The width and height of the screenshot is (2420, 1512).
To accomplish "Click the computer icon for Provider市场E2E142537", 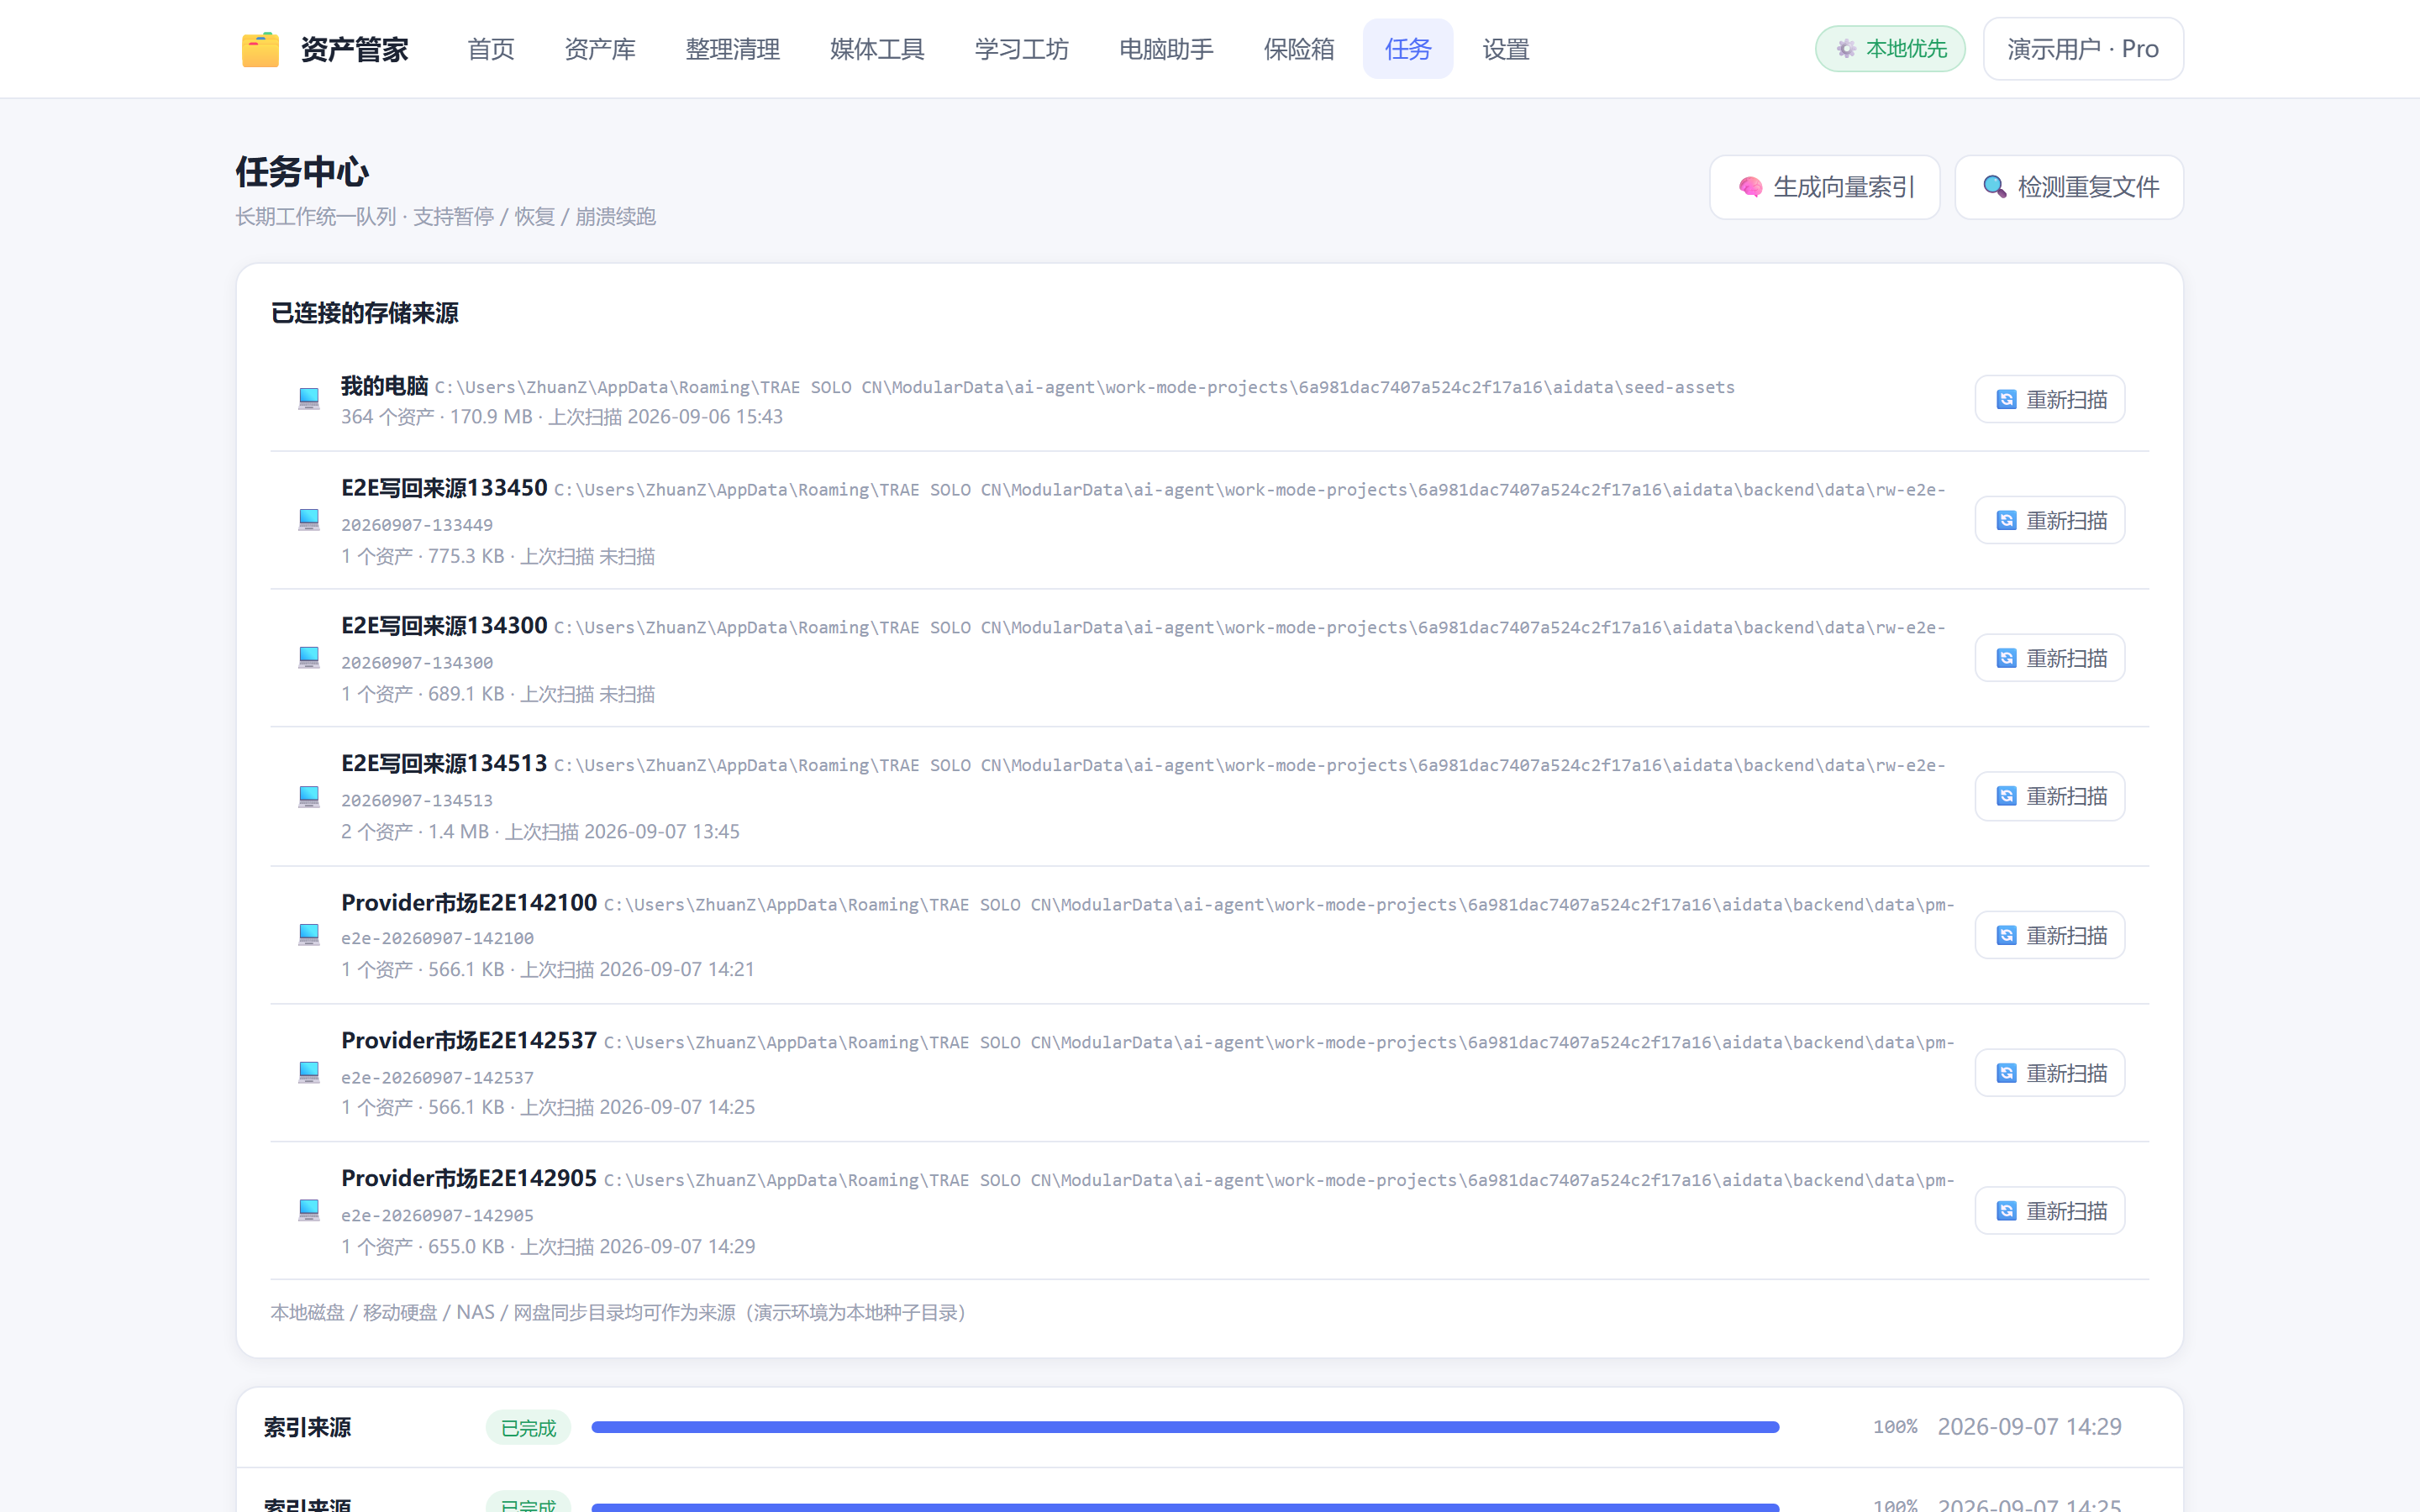I will 309,1073.
